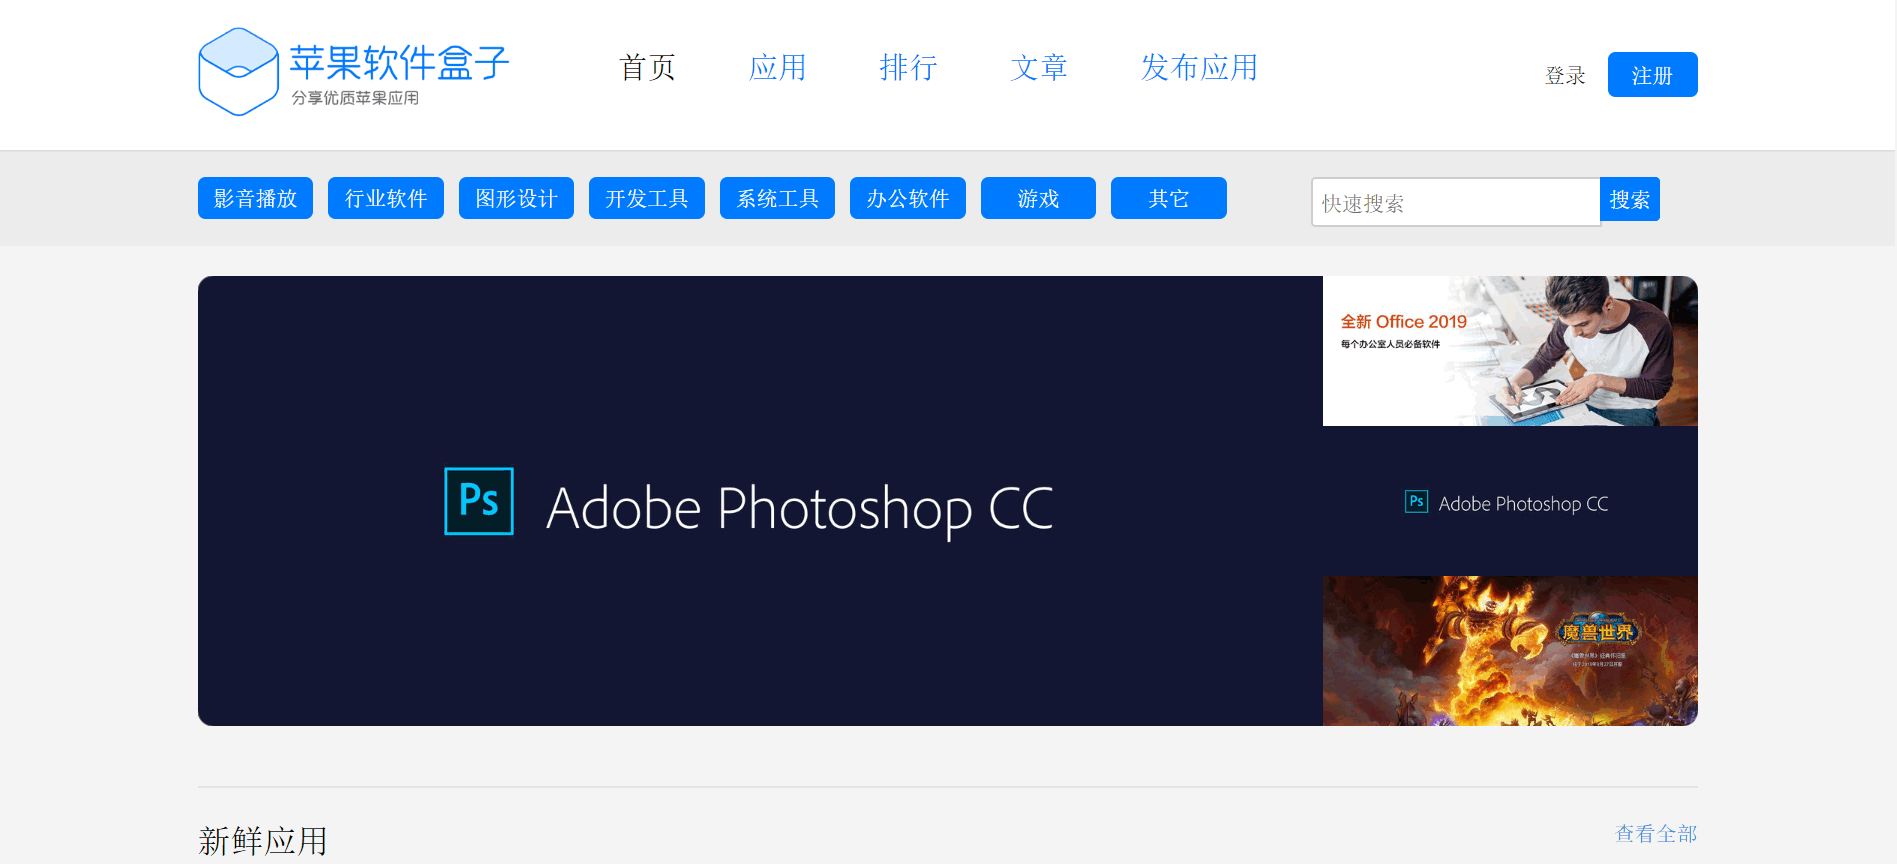
Task: Open the 全新 Office 2019 thumbnail
Action: point(1510,351)
